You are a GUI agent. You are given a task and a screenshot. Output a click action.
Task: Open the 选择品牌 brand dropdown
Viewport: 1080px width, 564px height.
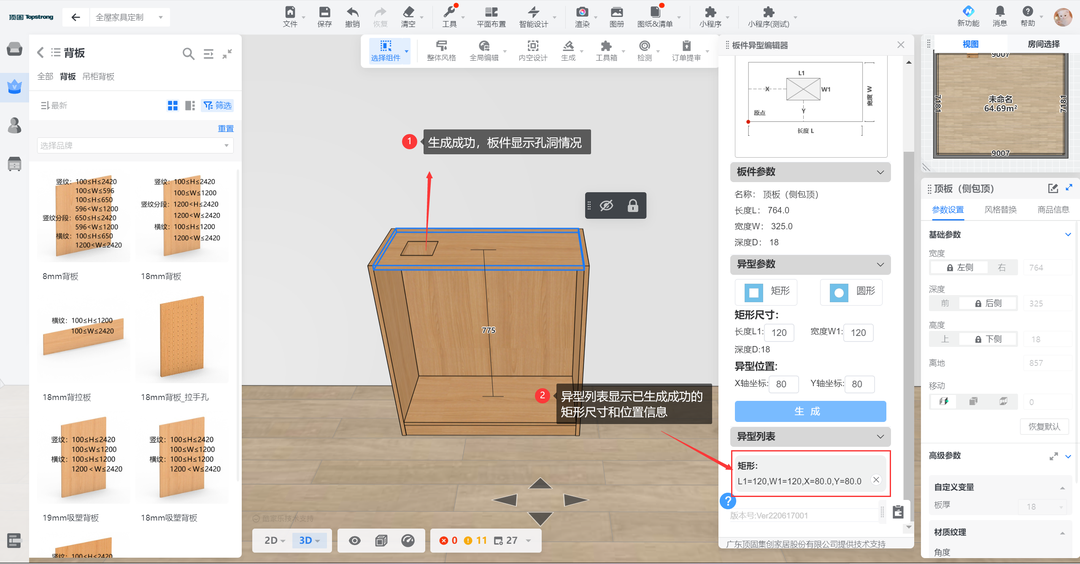135,146
